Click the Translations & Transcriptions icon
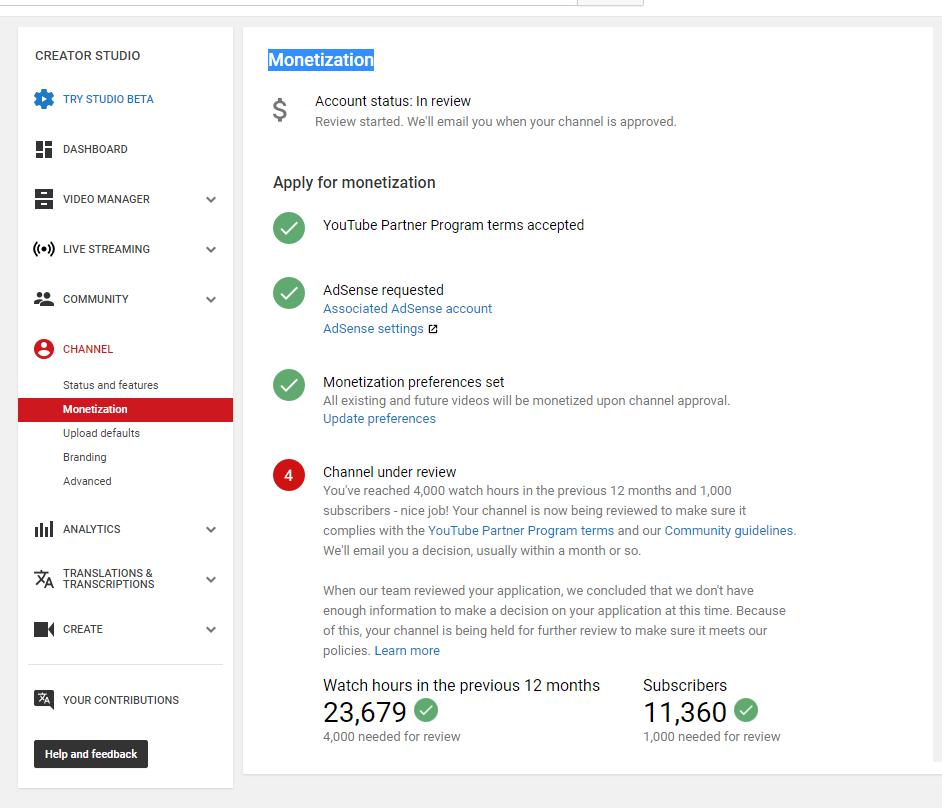 (44, 579)
